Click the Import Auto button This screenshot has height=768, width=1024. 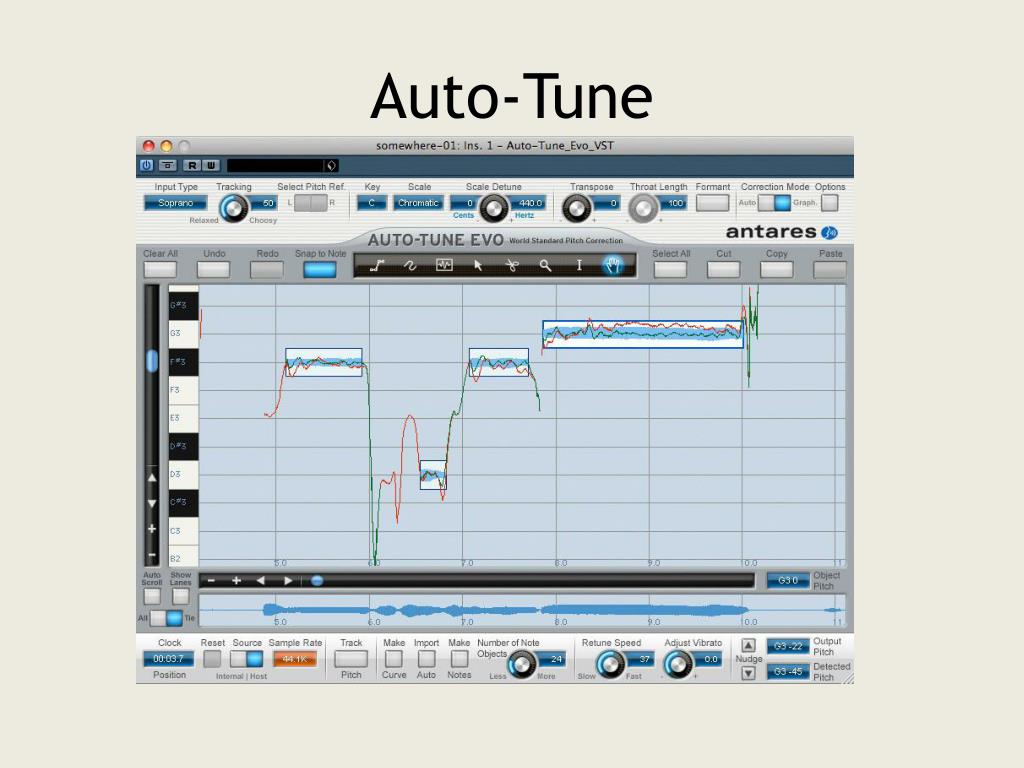point(426,659)
